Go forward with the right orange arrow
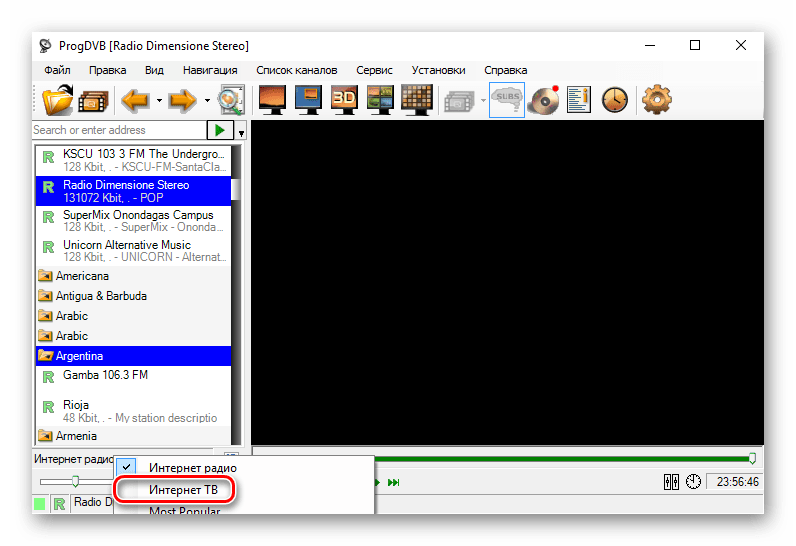Viewport: 796px width, 546px height. pos(183,100)
